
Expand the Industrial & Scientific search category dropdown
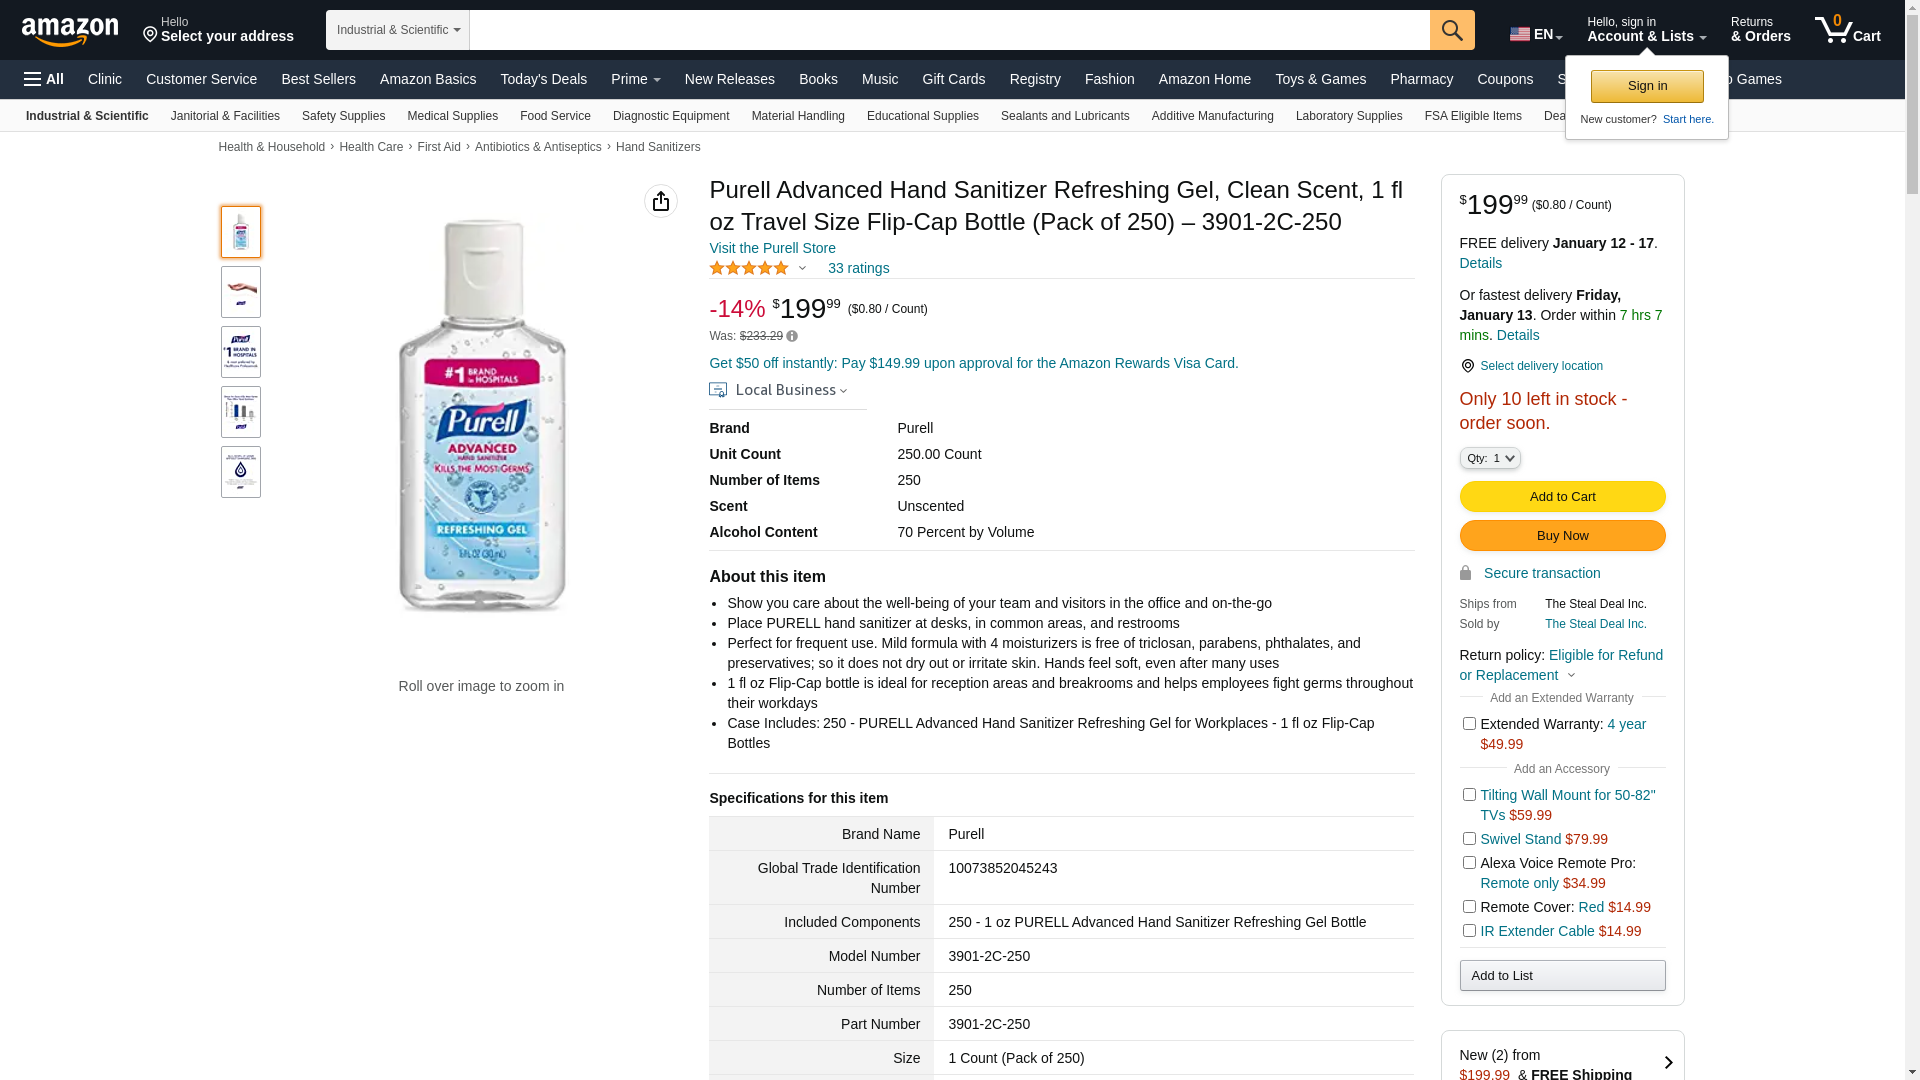click(398, 30)
